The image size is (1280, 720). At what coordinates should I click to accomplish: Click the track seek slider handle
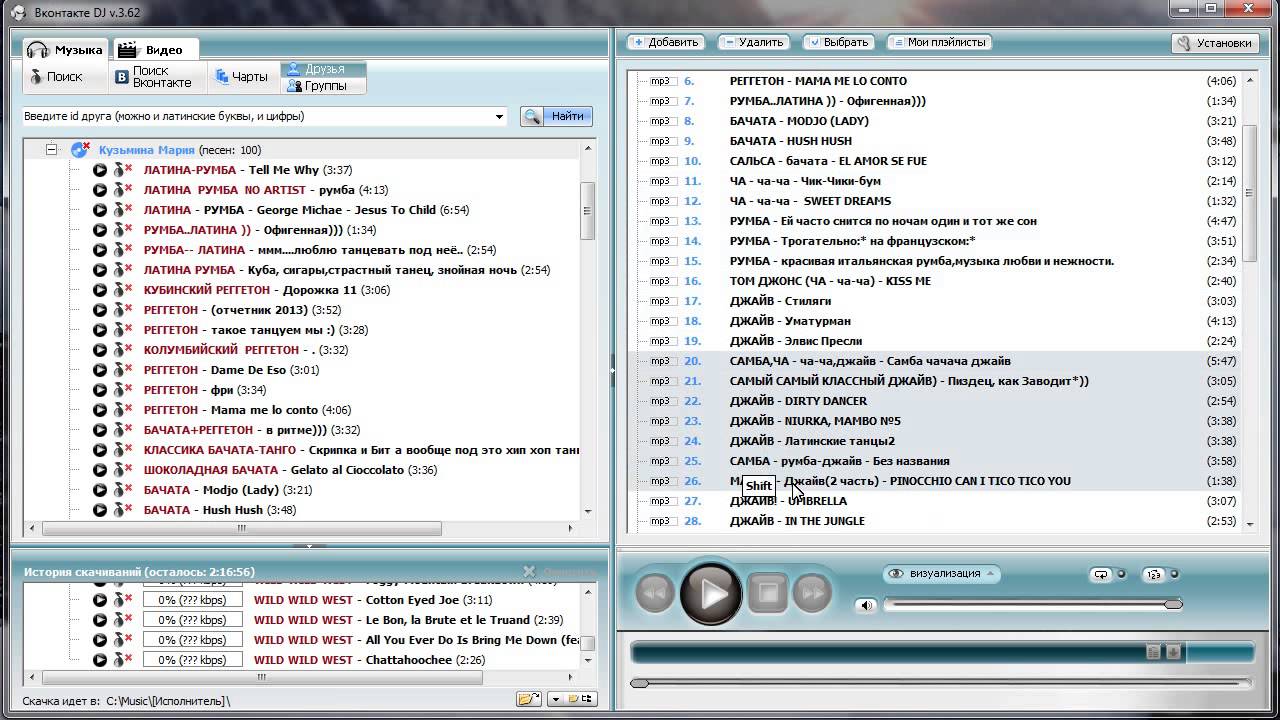click(x=639, y=683)
